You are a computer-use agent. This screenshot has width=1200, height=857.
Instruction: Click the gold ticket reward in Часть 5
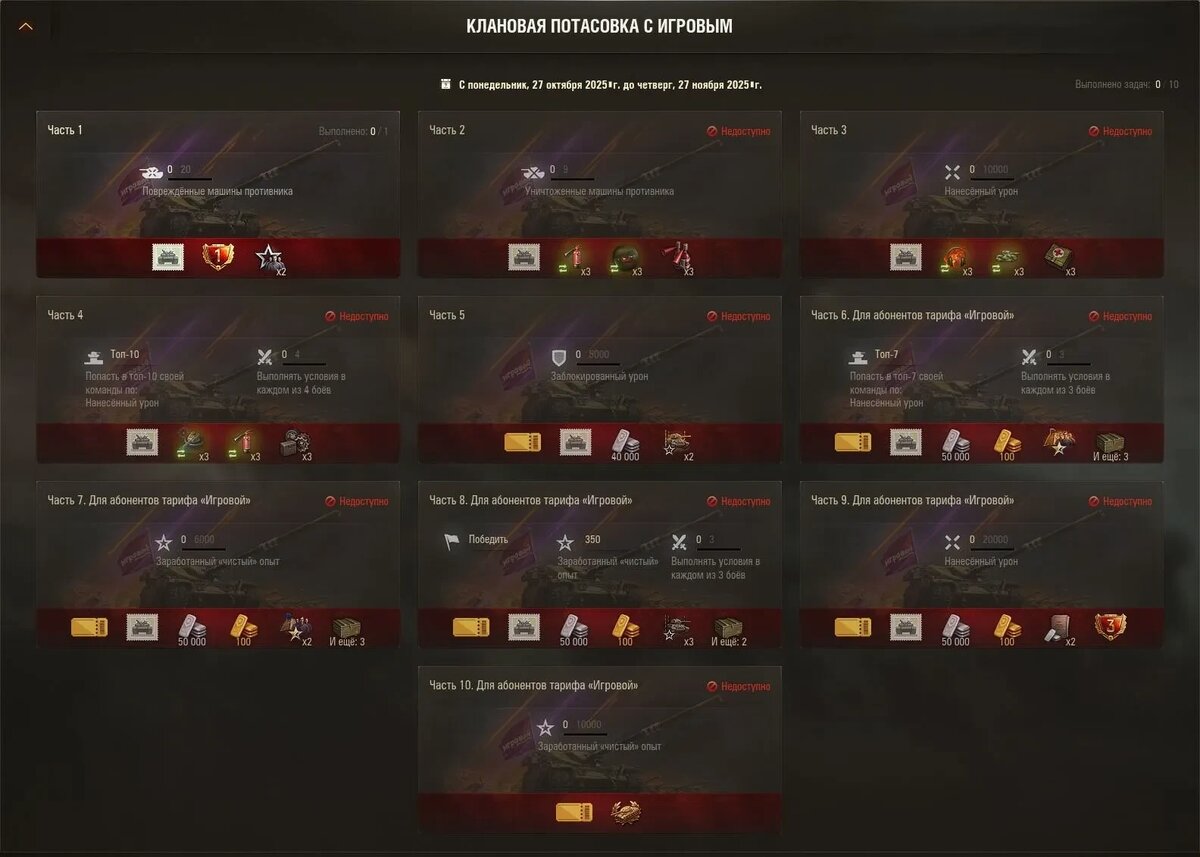pyautogui.click(x=523, y=442)
